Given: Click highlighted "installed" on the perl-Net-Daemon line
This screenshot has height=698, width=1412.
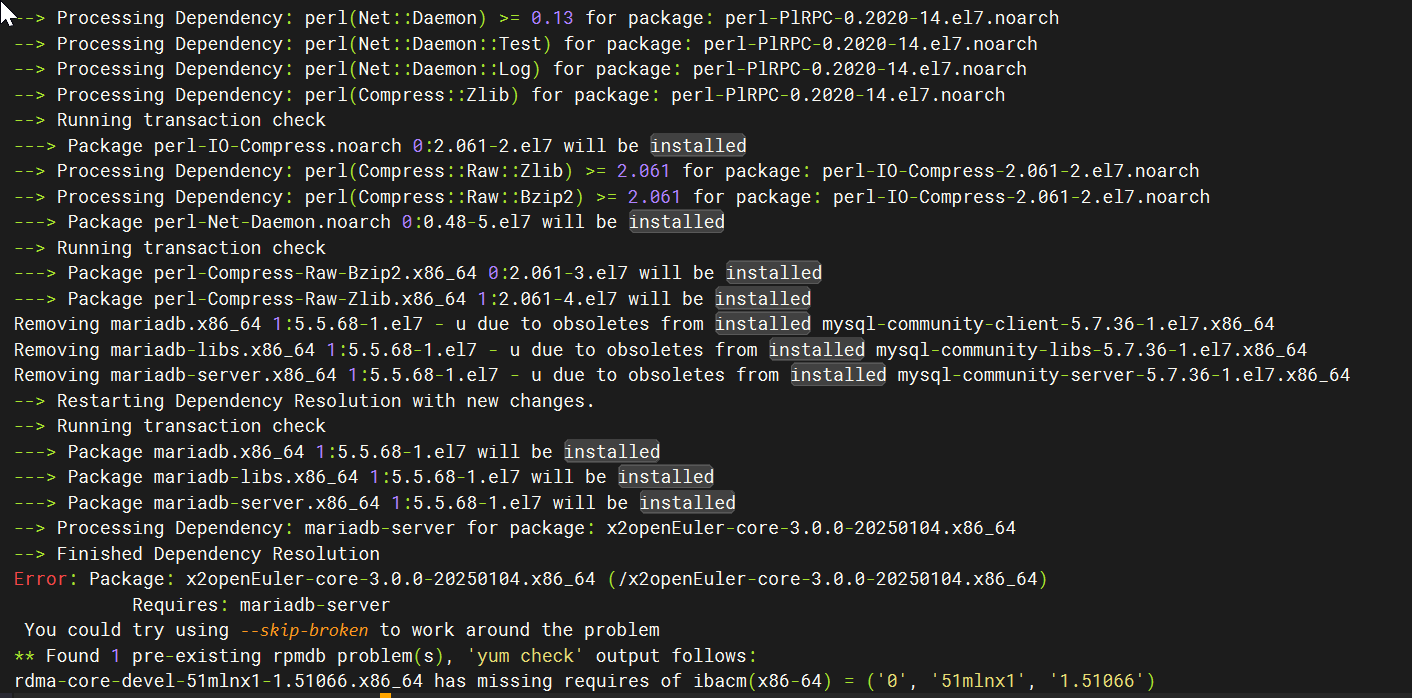Looking at the screenshot, I should (676, 222).
